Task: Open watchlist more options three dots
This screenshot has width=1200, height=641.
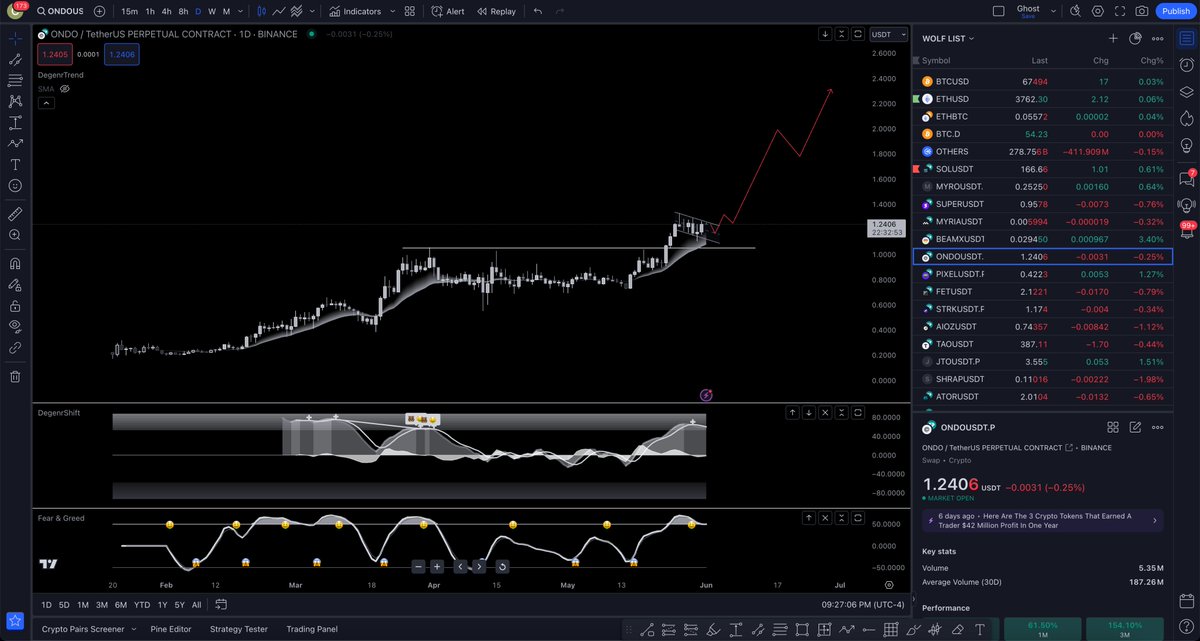Action: pos(1158,38)
